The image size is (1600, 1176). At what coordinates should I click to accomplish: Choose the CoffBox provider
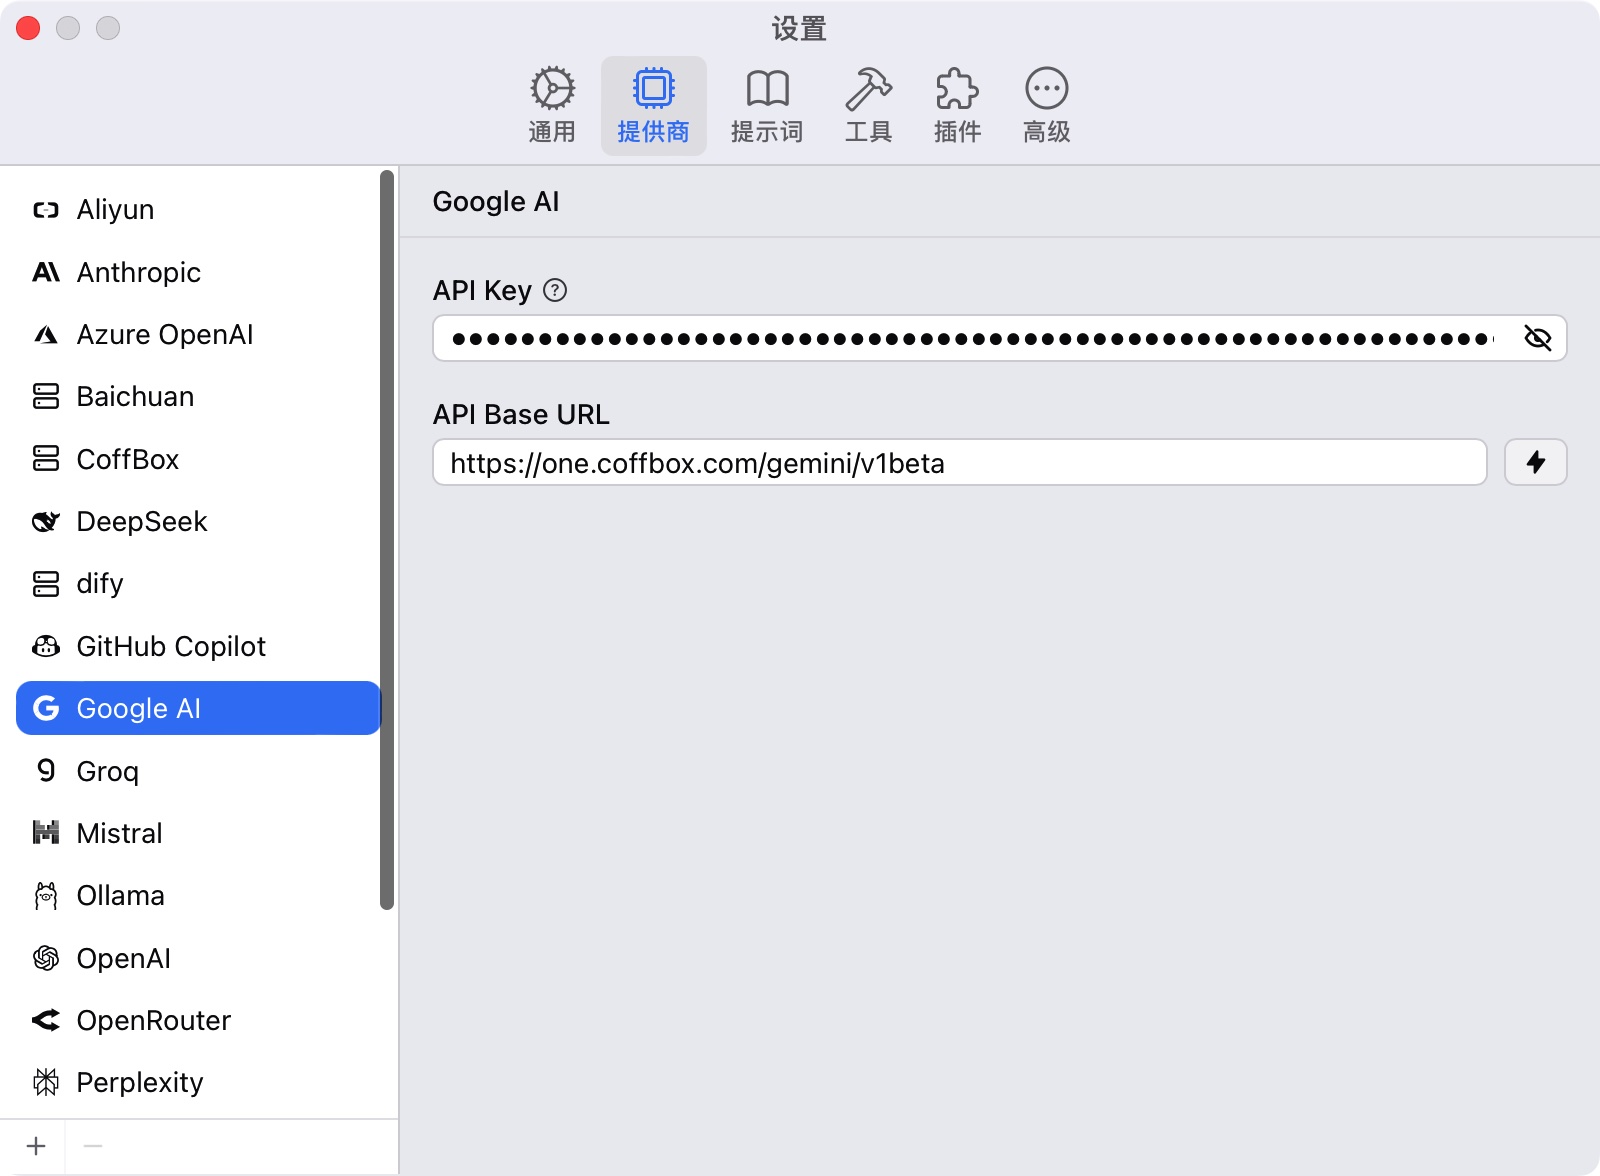pyautogui.click(x=198, y=459)
